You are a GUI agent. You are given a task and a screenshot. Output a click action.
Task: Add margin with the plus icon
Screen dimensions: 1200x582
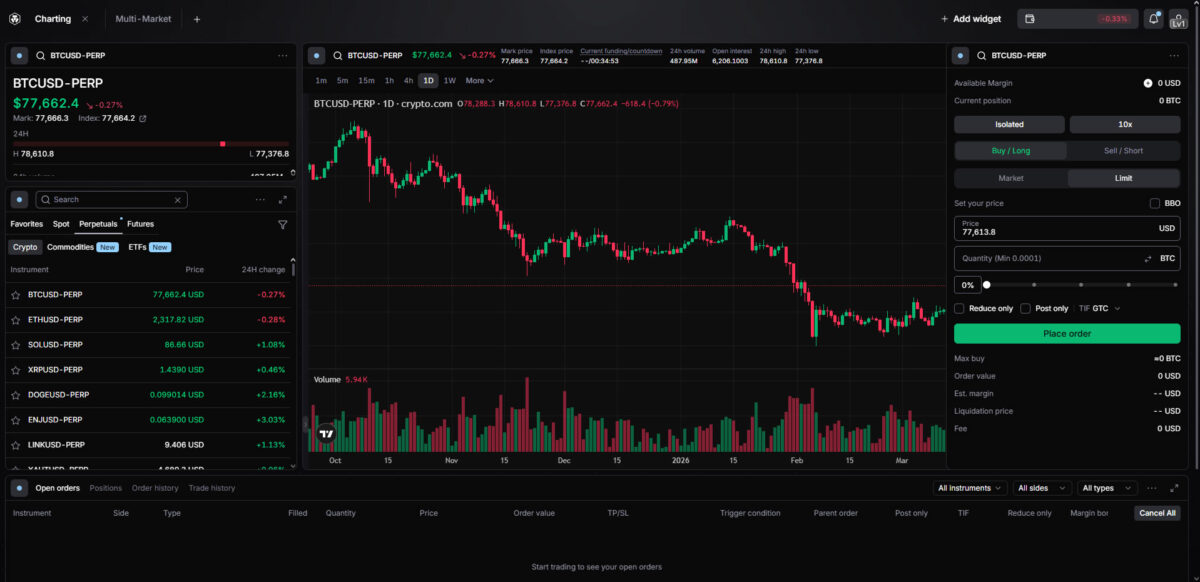1148,83
